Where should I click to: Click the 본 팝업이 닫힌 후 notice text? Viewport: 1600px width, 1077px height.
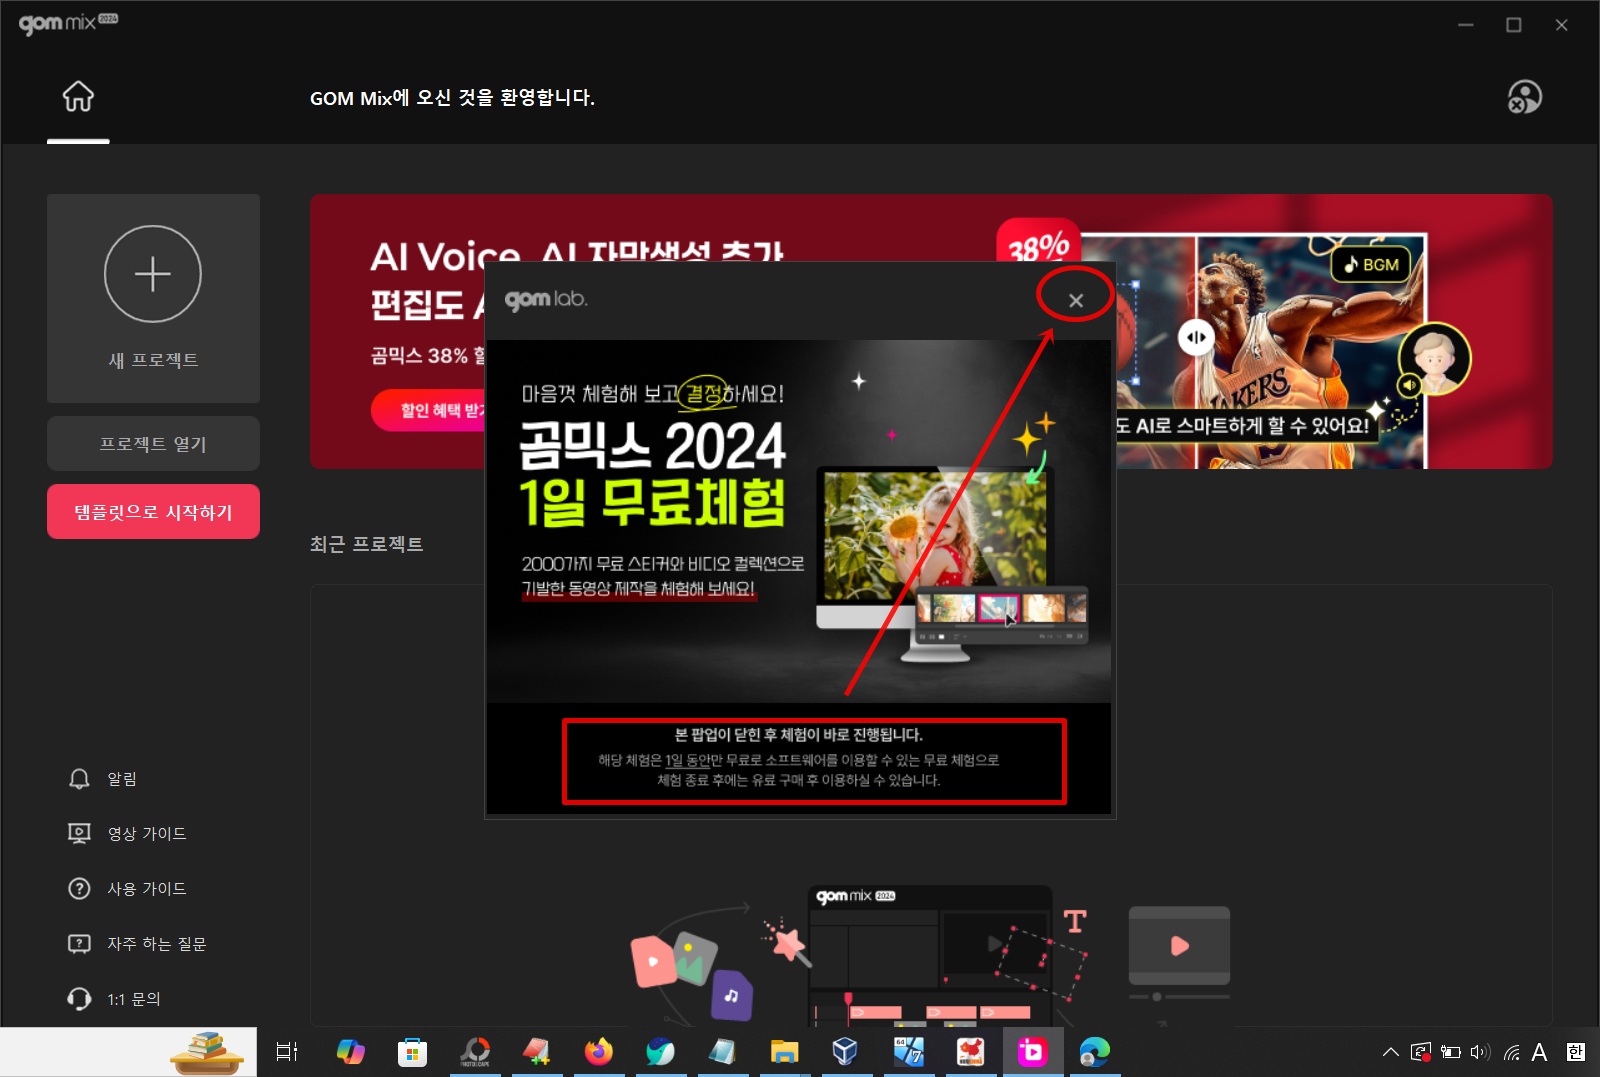click(798, 735)
